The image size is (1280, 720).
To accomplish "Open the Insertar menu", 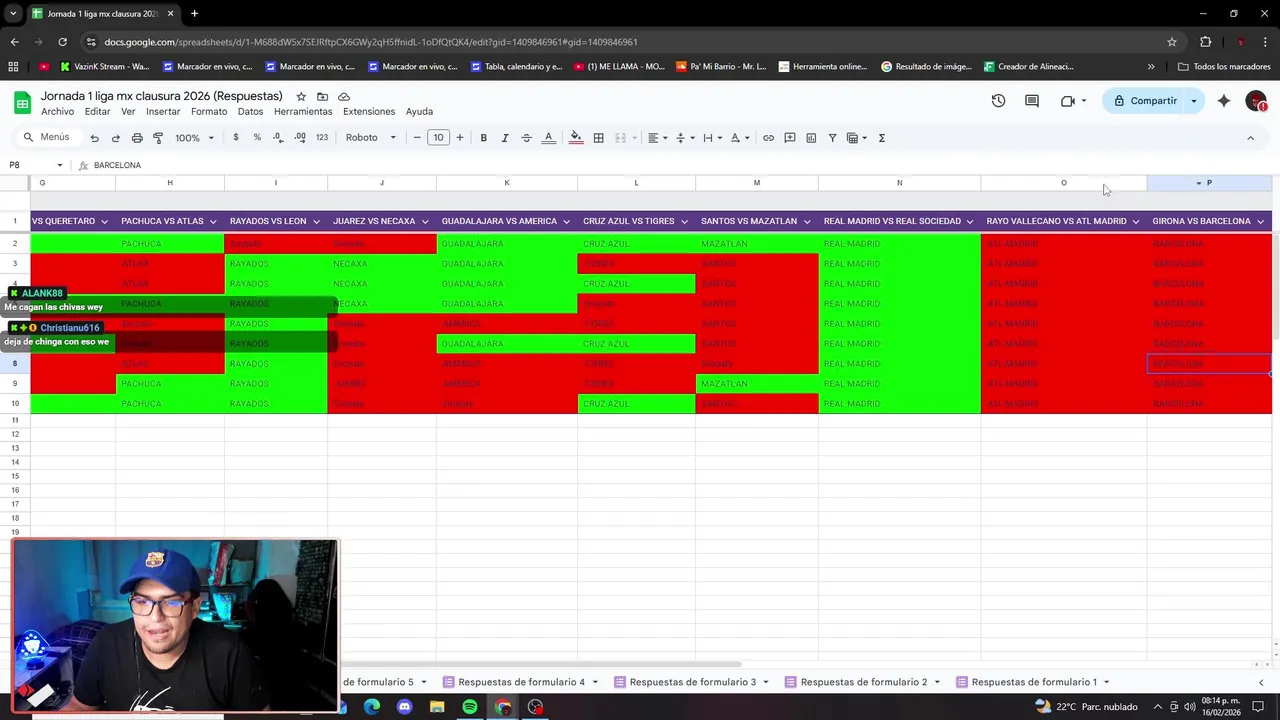I will pos(163,111).
